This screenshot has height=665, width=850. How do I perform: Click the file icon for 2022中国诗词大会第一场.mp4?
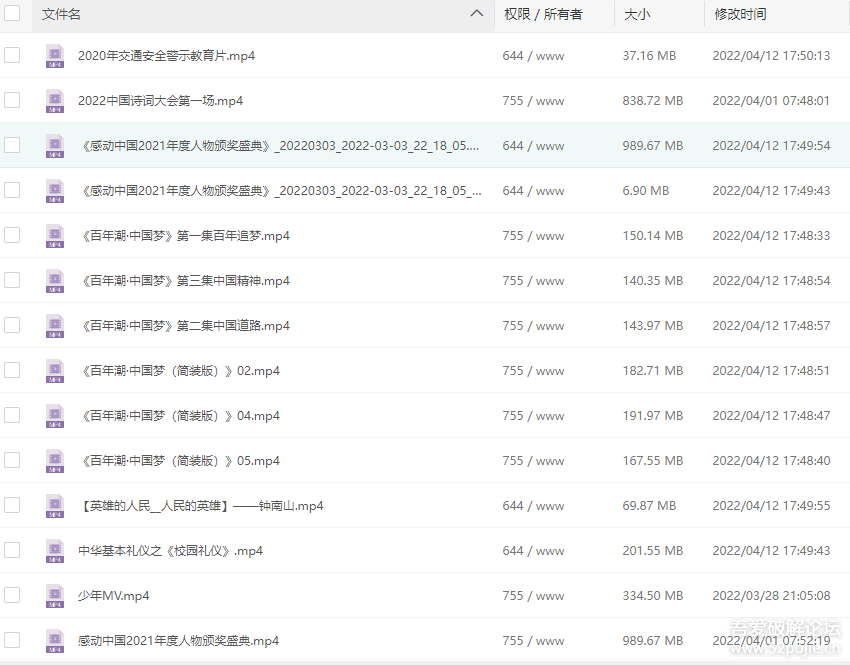tap(54, 100)
